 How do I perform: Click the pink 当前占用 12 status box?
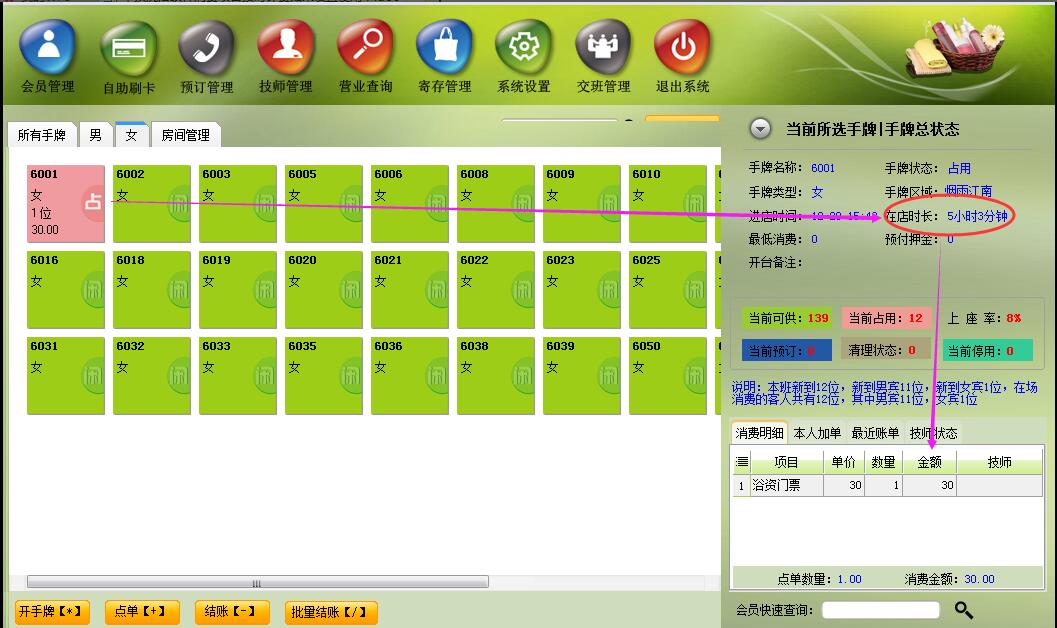886,318
